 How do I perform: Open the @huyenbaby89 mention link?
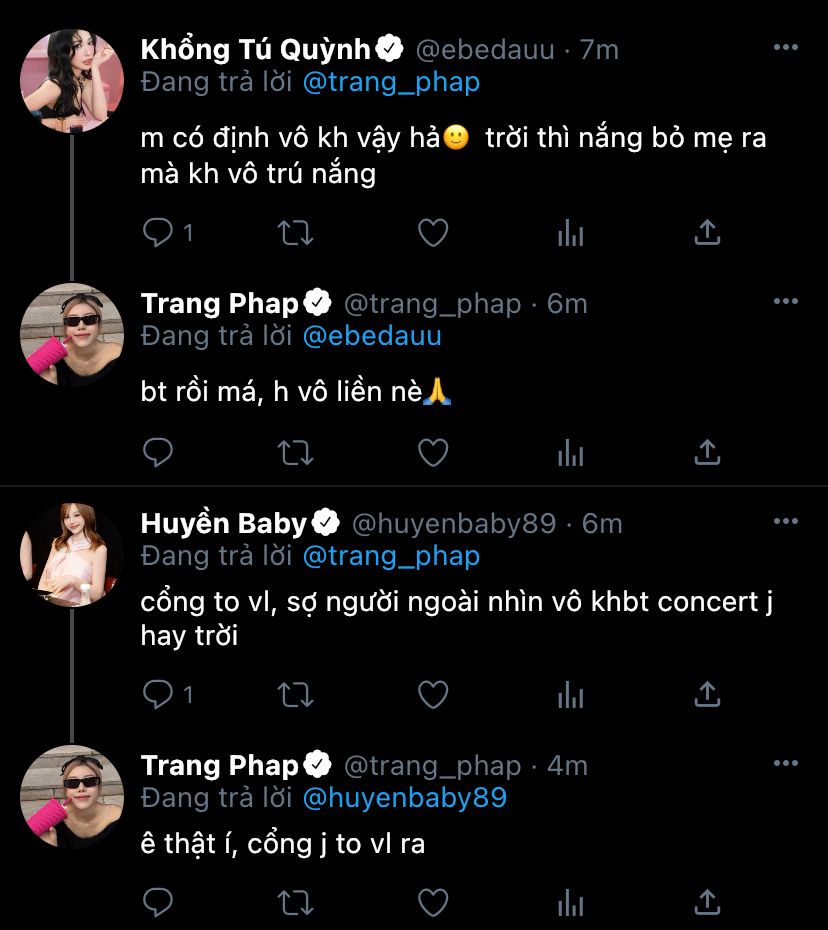pos(404,797)
